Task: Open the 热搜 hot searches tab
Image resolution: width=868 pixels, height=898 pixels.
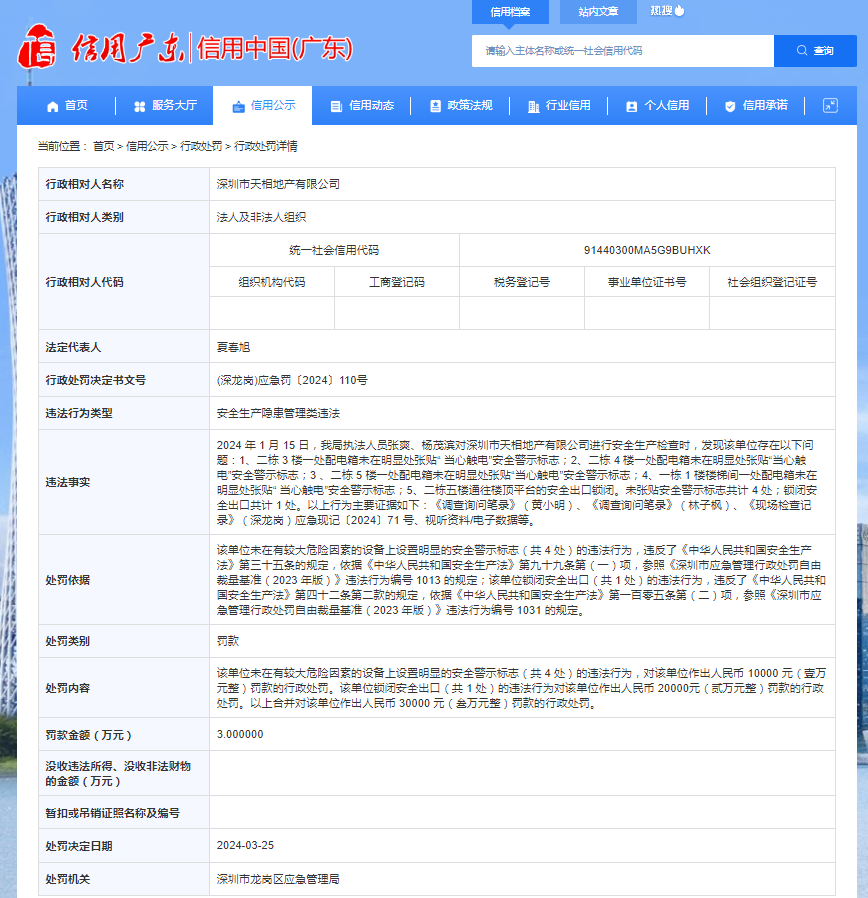Action: point(667,11)
